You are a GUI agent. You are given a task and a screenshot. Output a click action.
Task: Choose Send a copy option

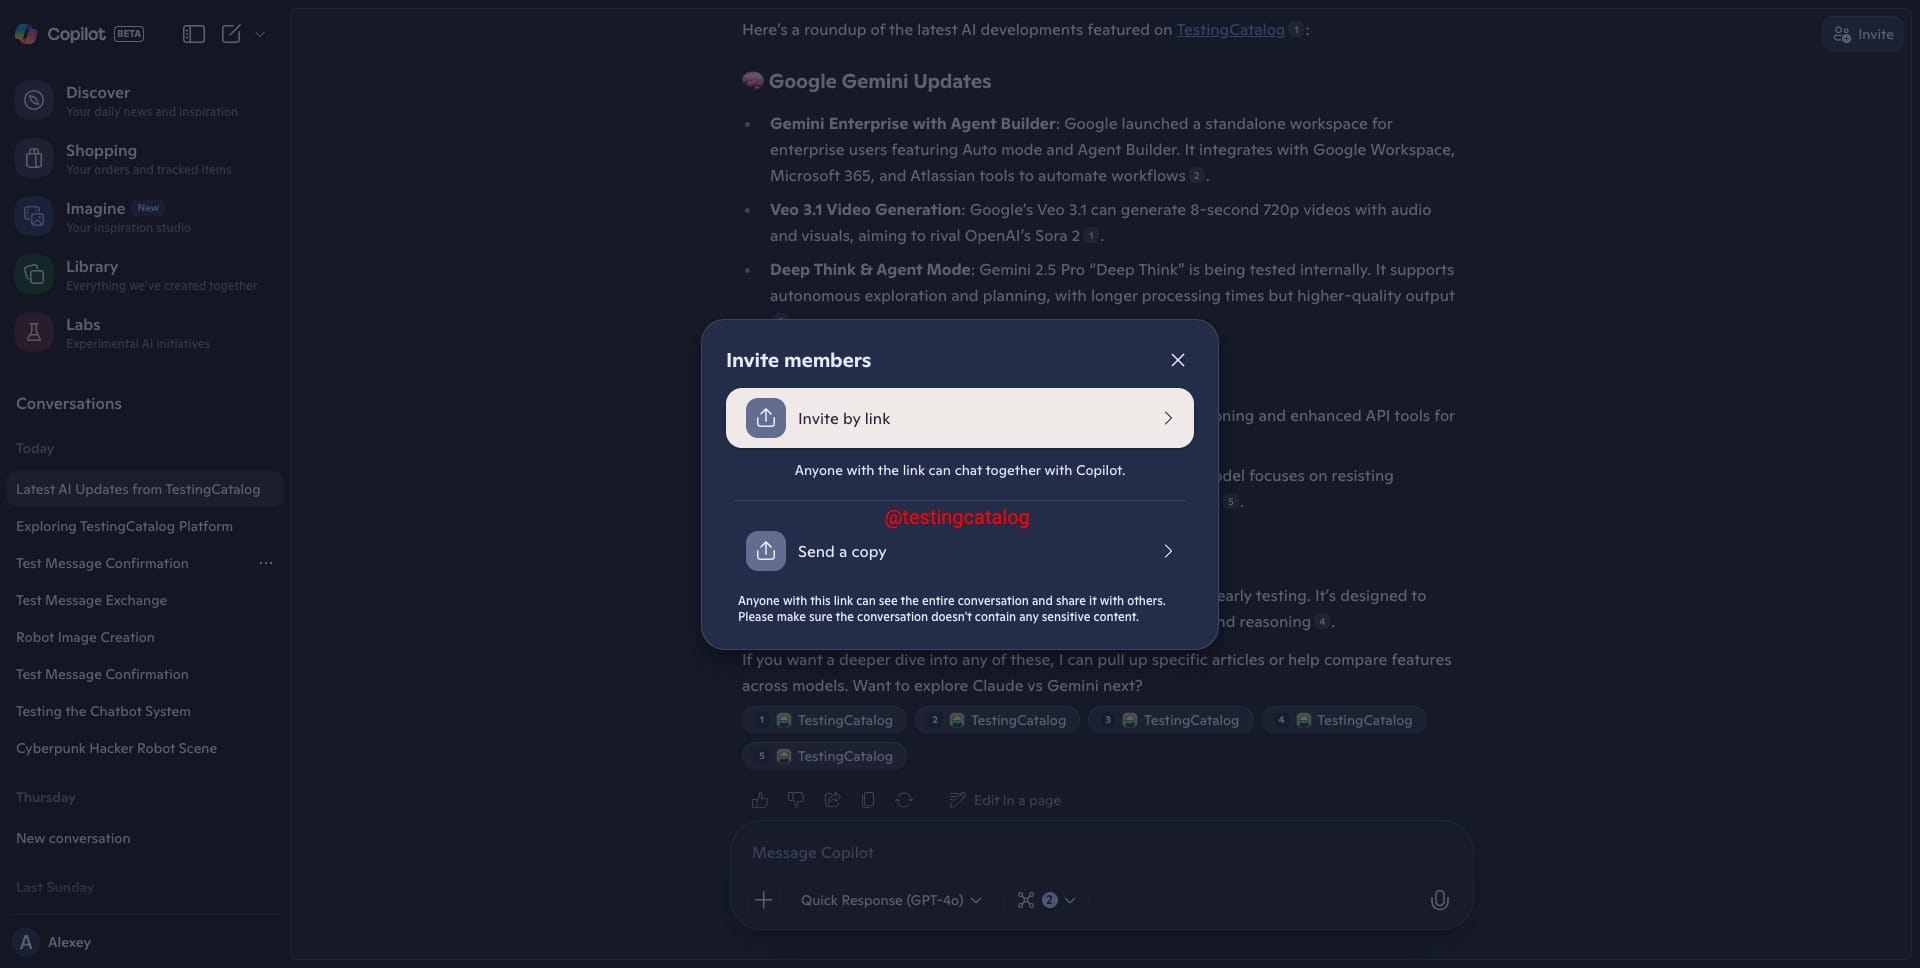tap(960, 551)
